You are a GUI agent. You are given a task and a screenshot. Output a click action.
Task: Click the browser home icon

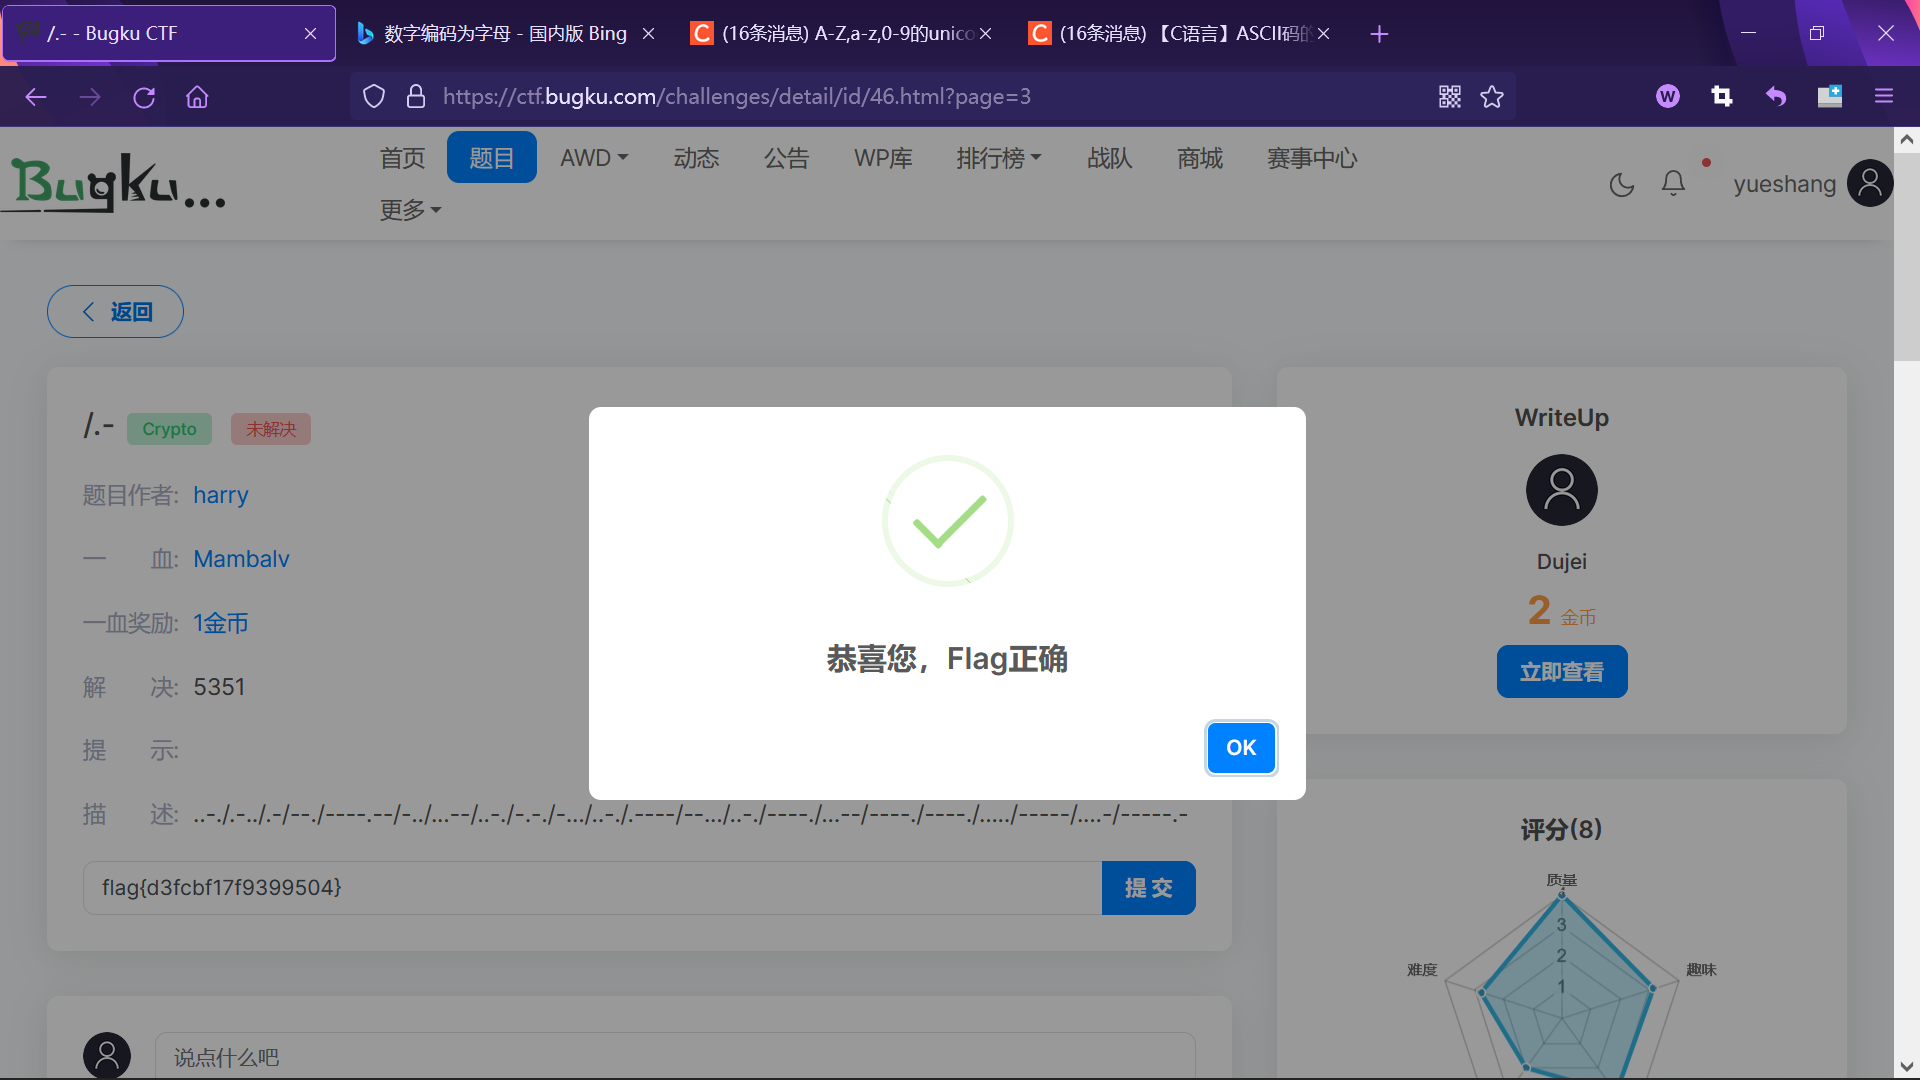click(197, 97)
